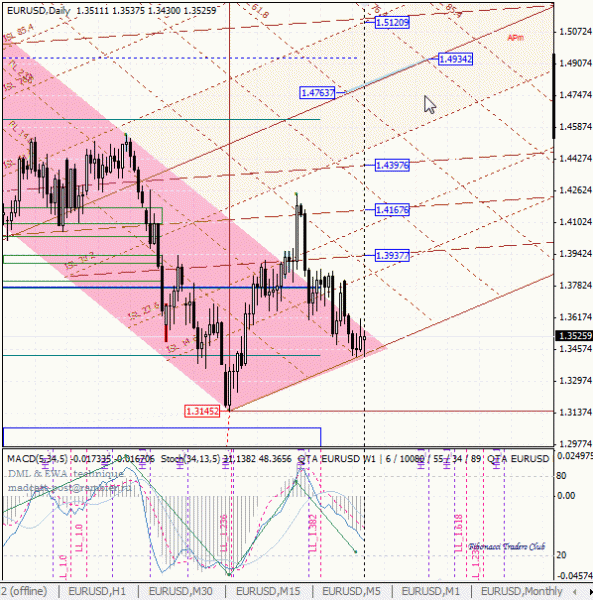Click the current price marker 1.35259
This screenshot has height=600, width=593.
pyautogui.click(x=574, y=336)
